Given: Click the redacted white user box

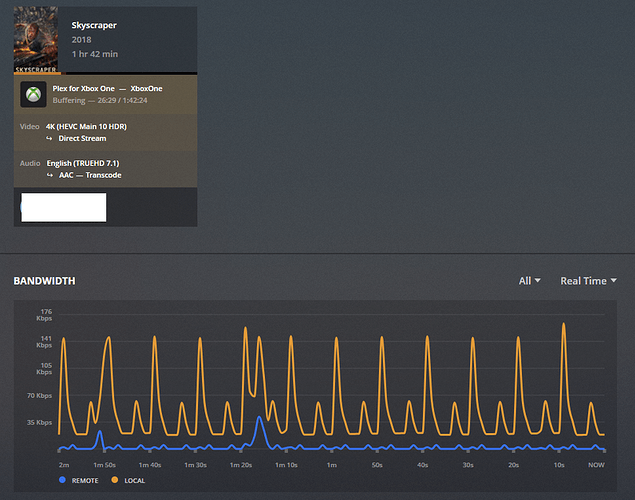Looking at the screenshot, I should click(64, 207).
